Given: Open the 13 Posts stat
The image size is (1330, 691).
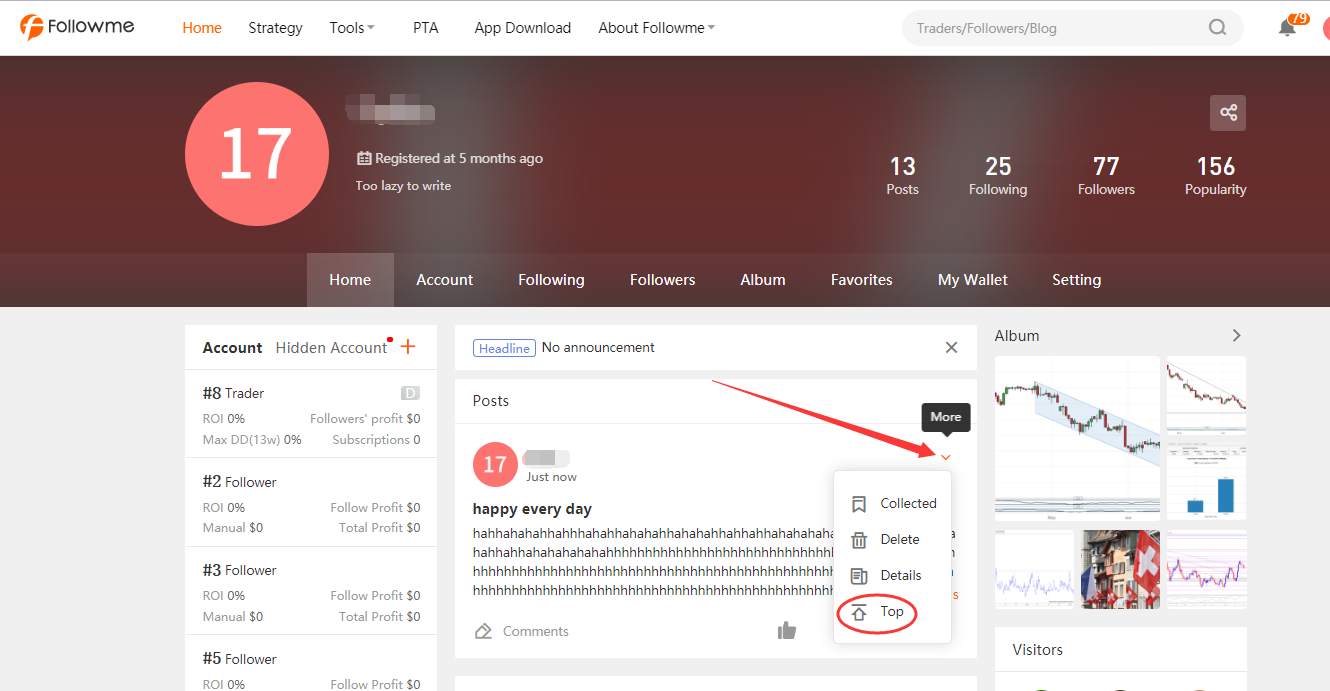Looking at the screenshot, I should (x=902, y=175).
